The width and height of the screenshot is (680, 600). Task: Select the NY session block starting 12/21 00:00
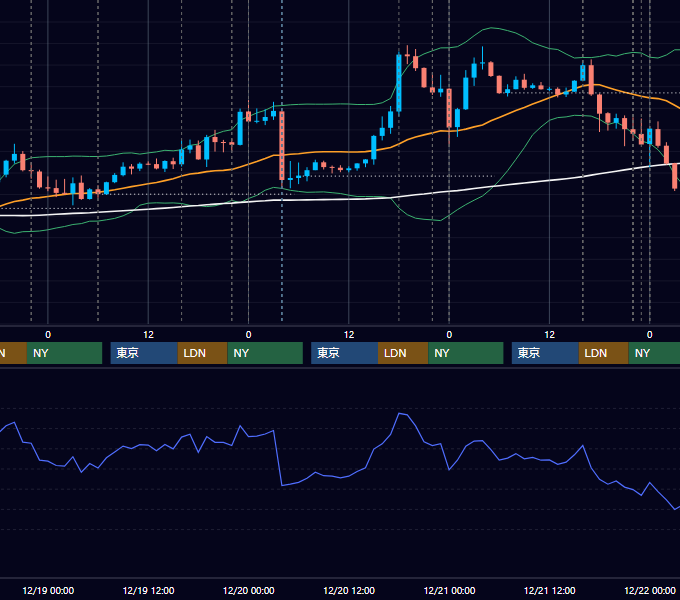coord(466,353)
